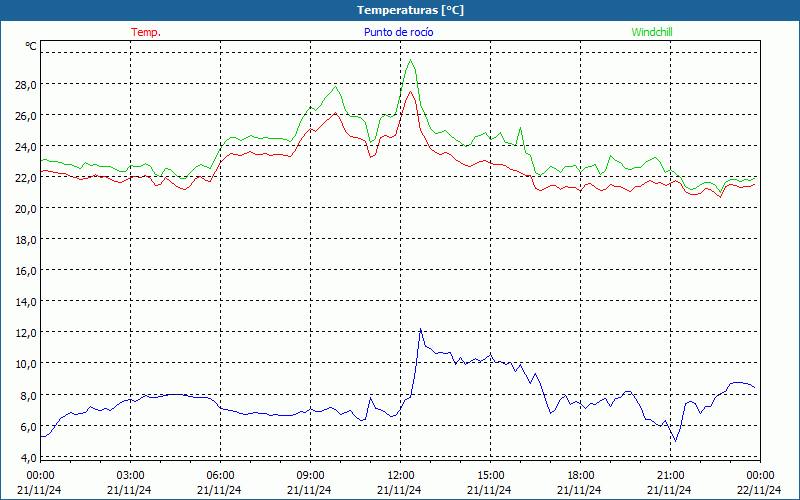The image size is (800, 500).
Task: Click the 03:00 time axis label
Action: [130, 476]
